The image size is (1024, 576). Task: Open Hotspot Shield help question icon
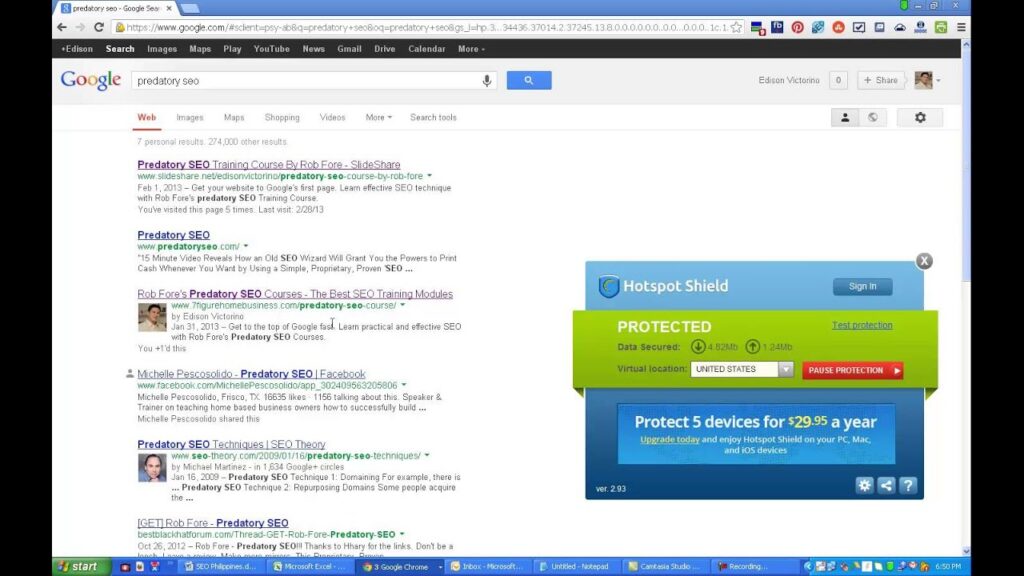pyautogui.click(x=908, y=485)
